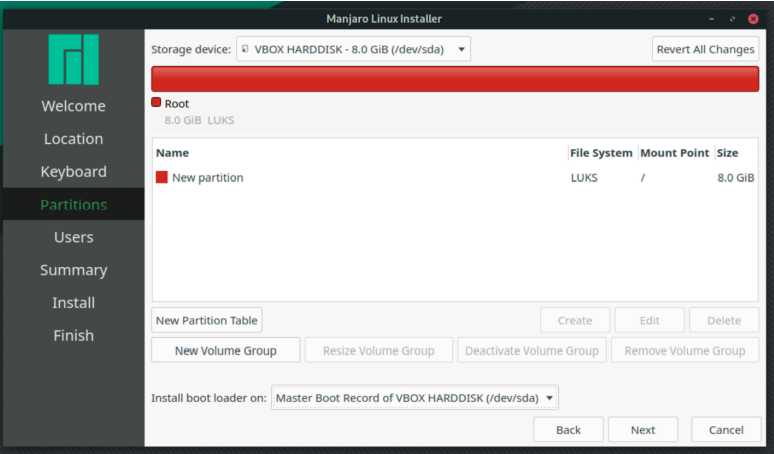Click New Volume Group button
Screen dimensions: 774x454
click(226, 350)
